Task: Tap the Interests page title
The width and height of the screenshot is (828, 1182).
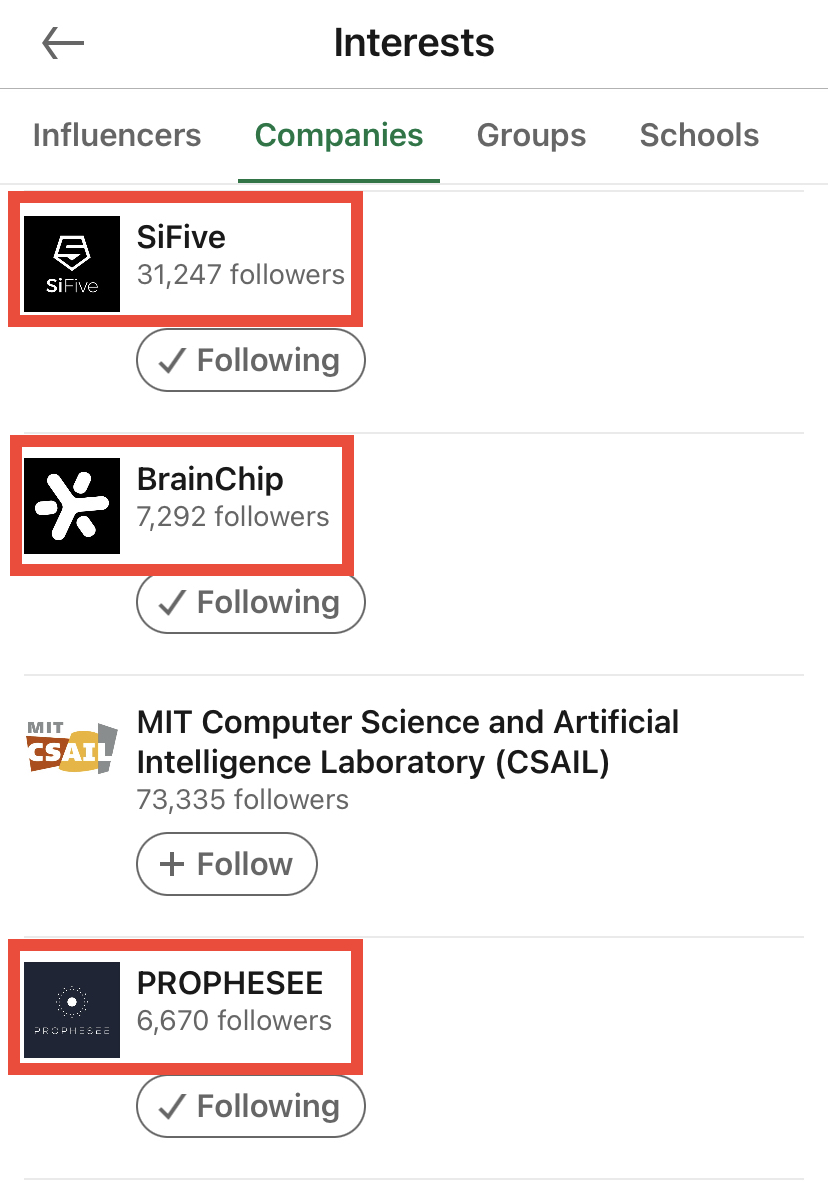Action: [414, 44]
